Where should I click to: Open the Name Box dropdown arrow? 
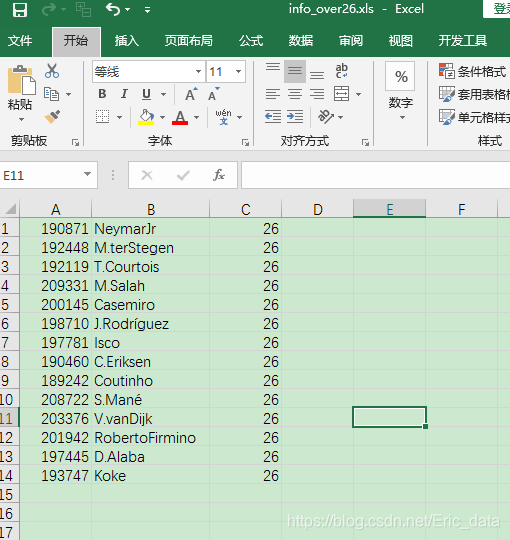point(88,175)
